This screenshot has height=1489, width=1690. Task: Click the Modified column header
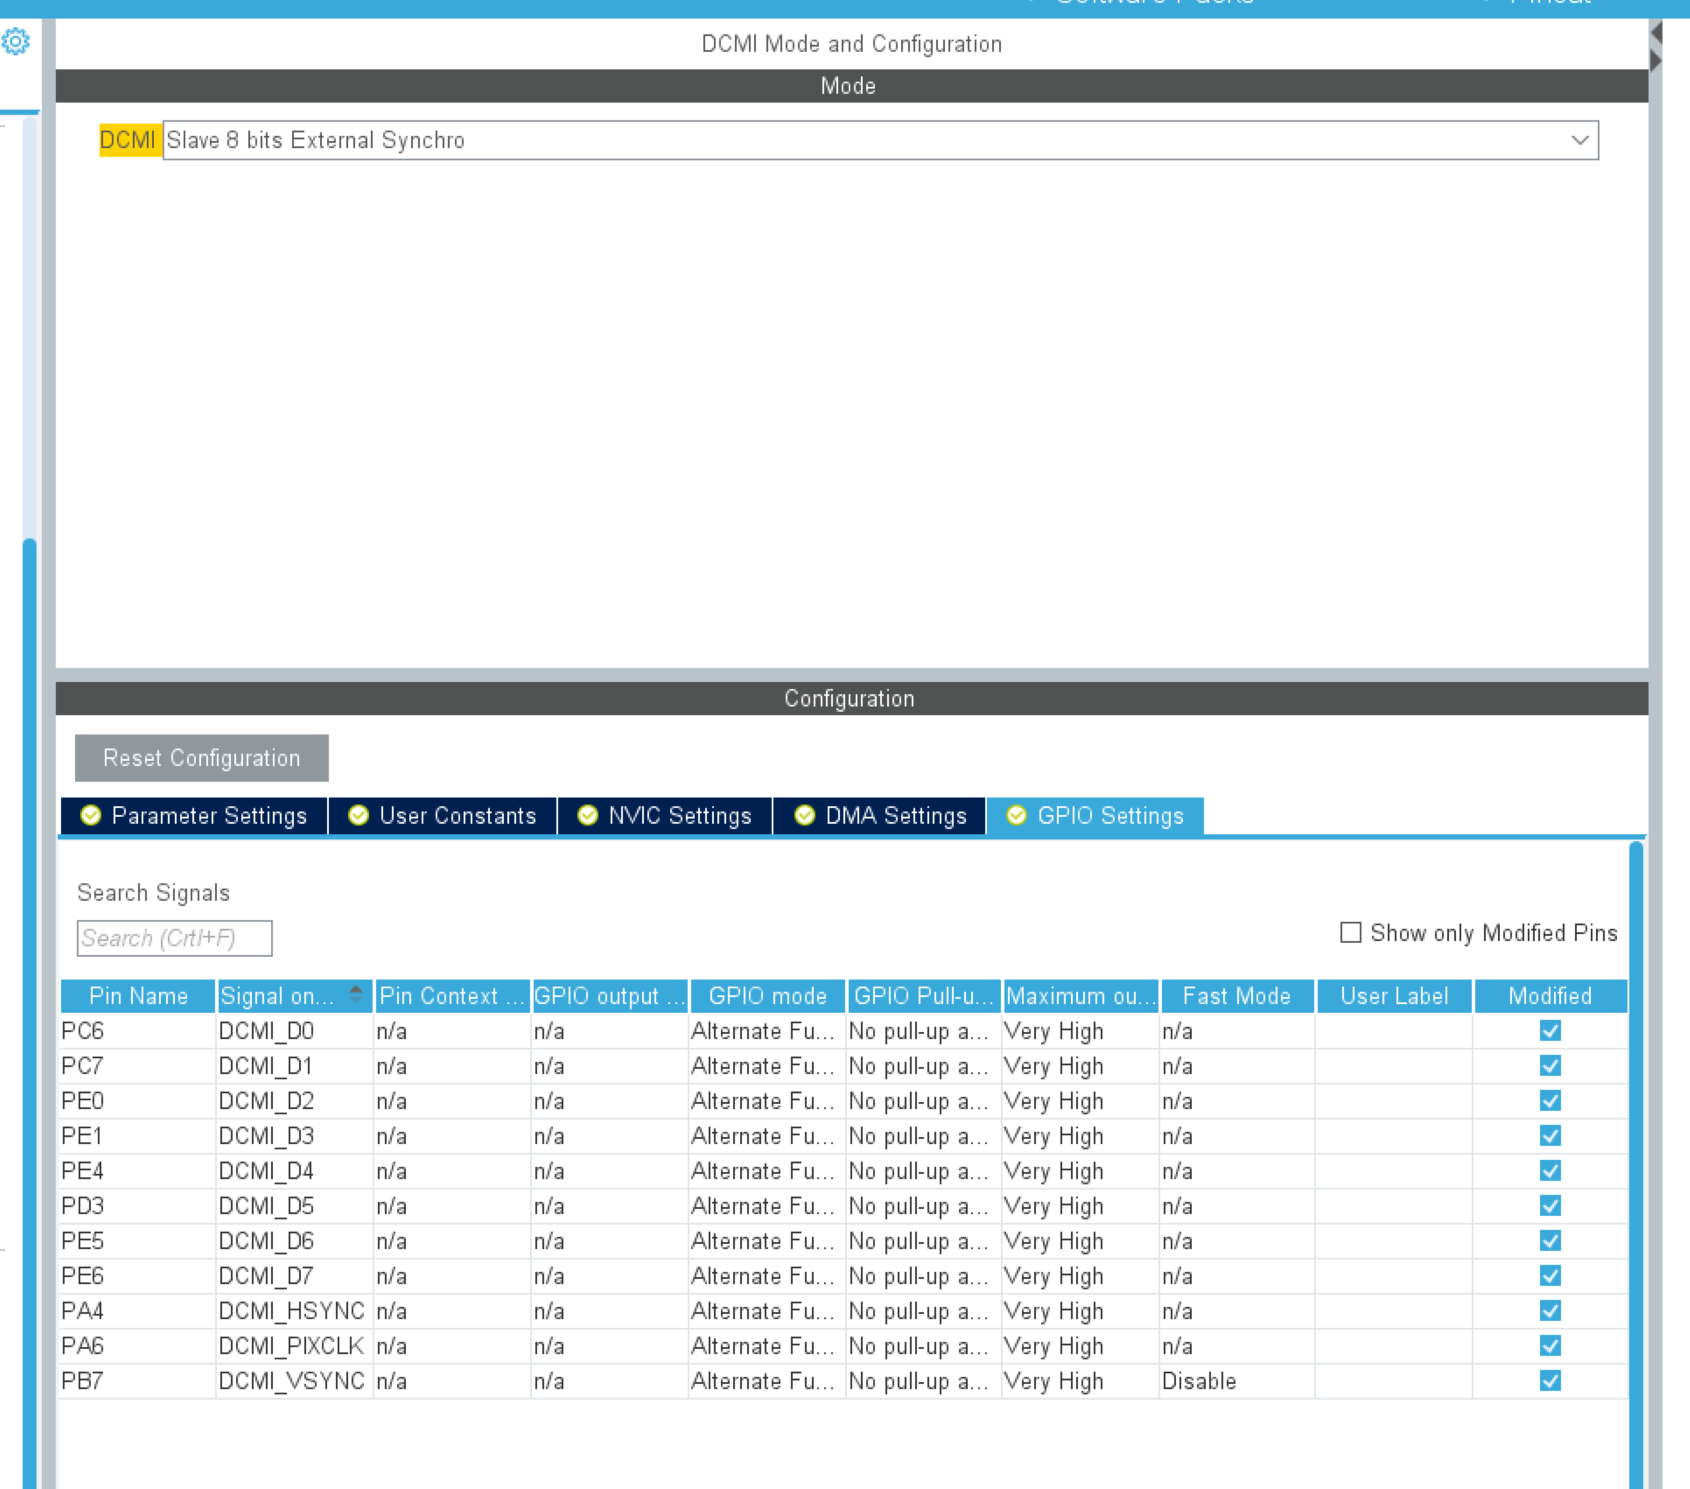(x=1550, y=996)
